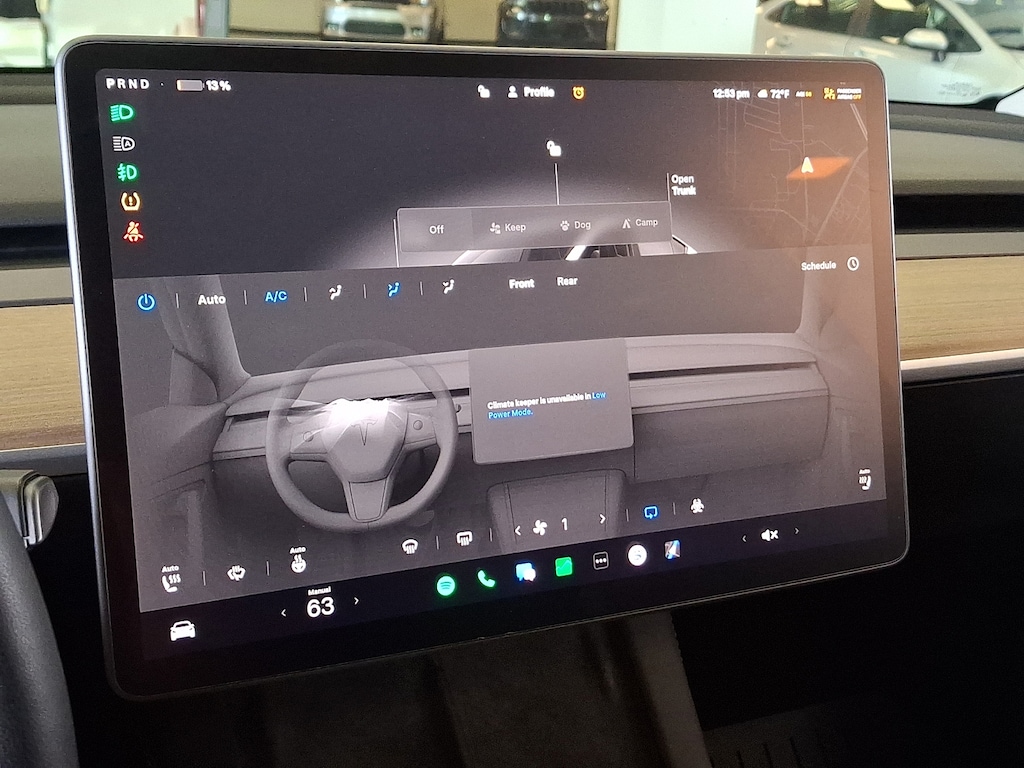Screen dimensions: 1024x768
Task: Enable Auto climate mode
Action: tap(212, 300)
